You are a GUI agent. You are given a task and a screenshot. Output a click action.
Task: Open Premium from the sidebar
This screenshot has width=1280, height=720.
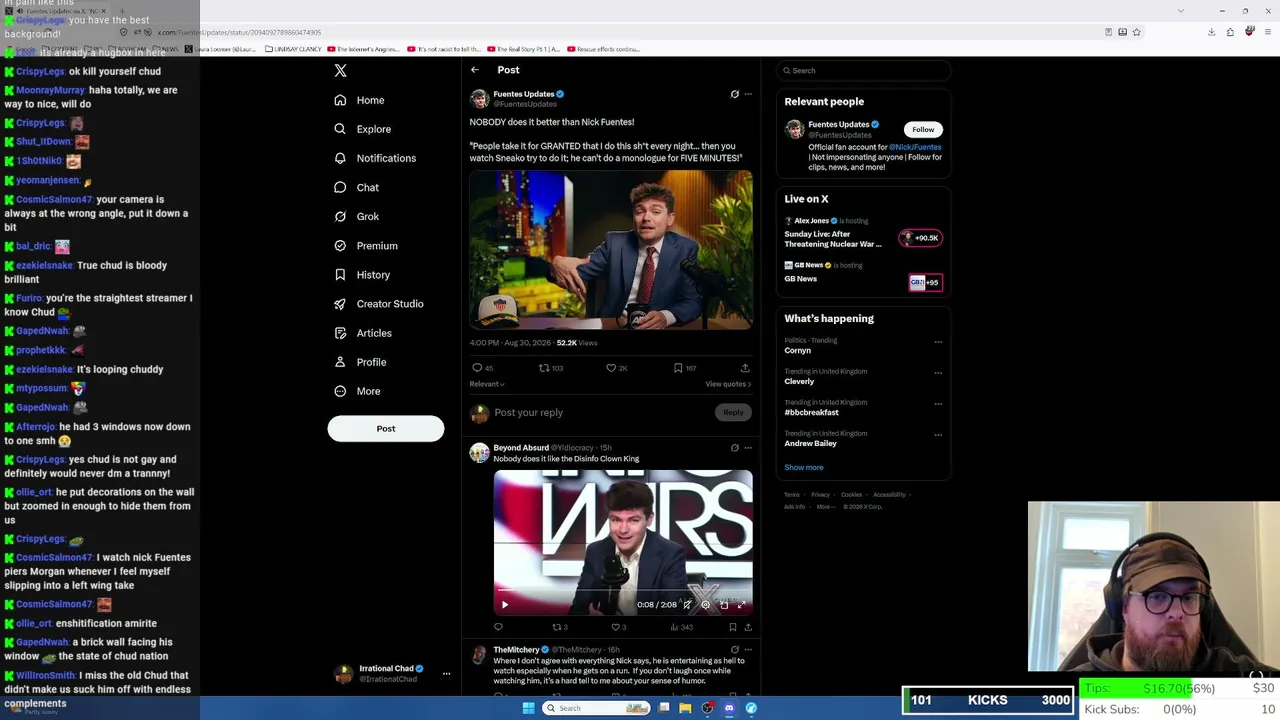365,245
